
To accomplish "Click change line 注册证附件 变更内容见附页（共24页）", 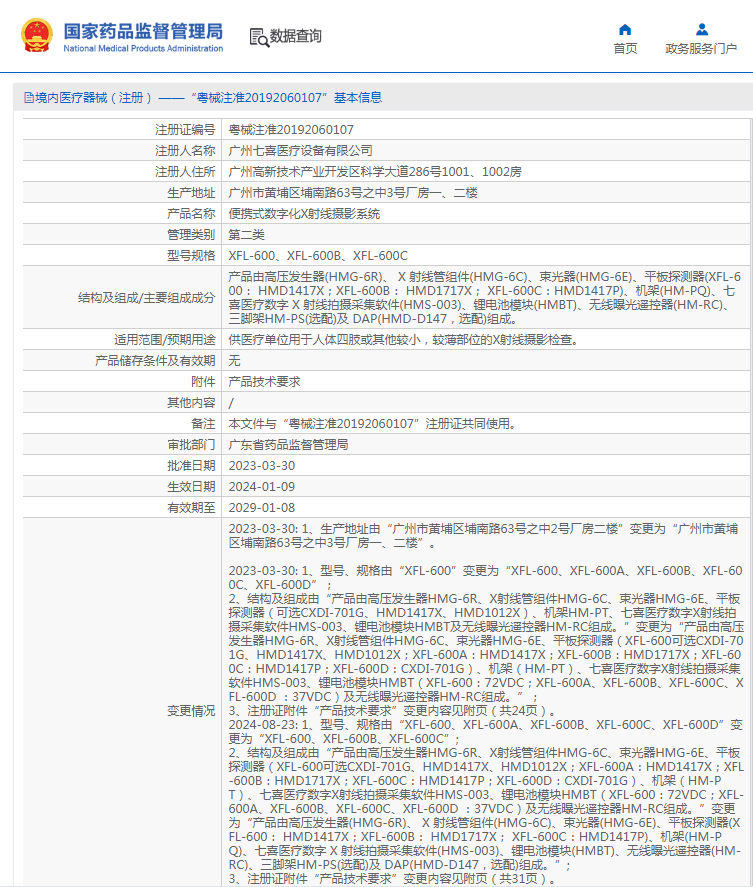I will click(x=393, y=711).
